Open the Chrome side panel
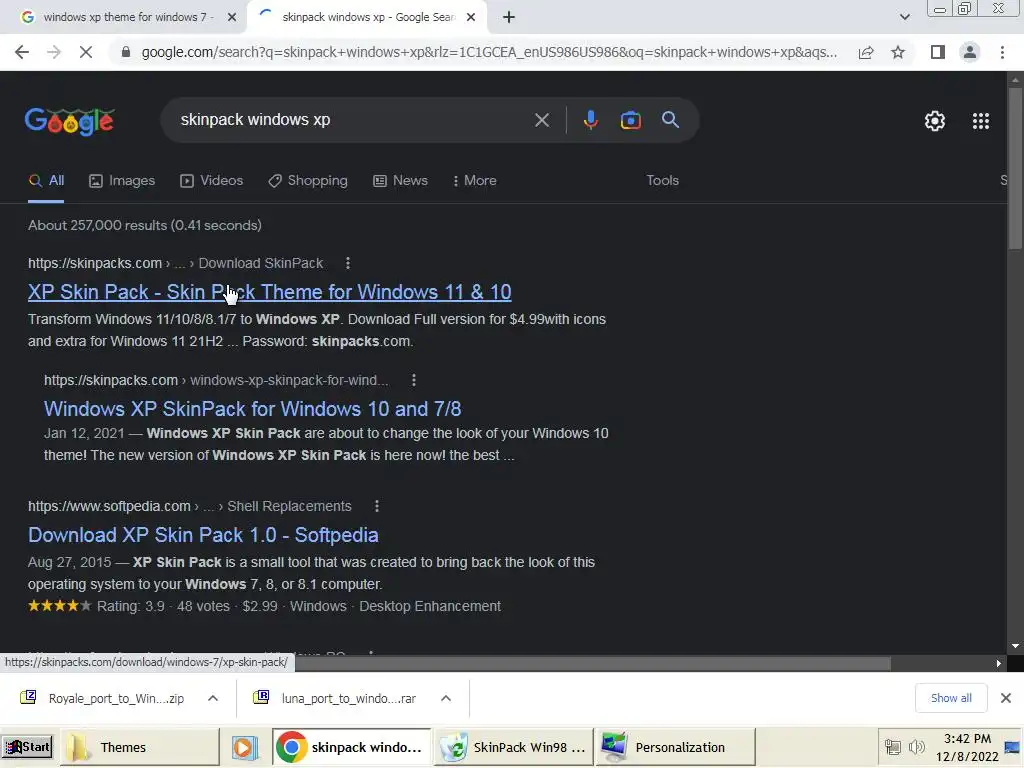Screen dimensions: 1024x768 [x=938, y=52]
